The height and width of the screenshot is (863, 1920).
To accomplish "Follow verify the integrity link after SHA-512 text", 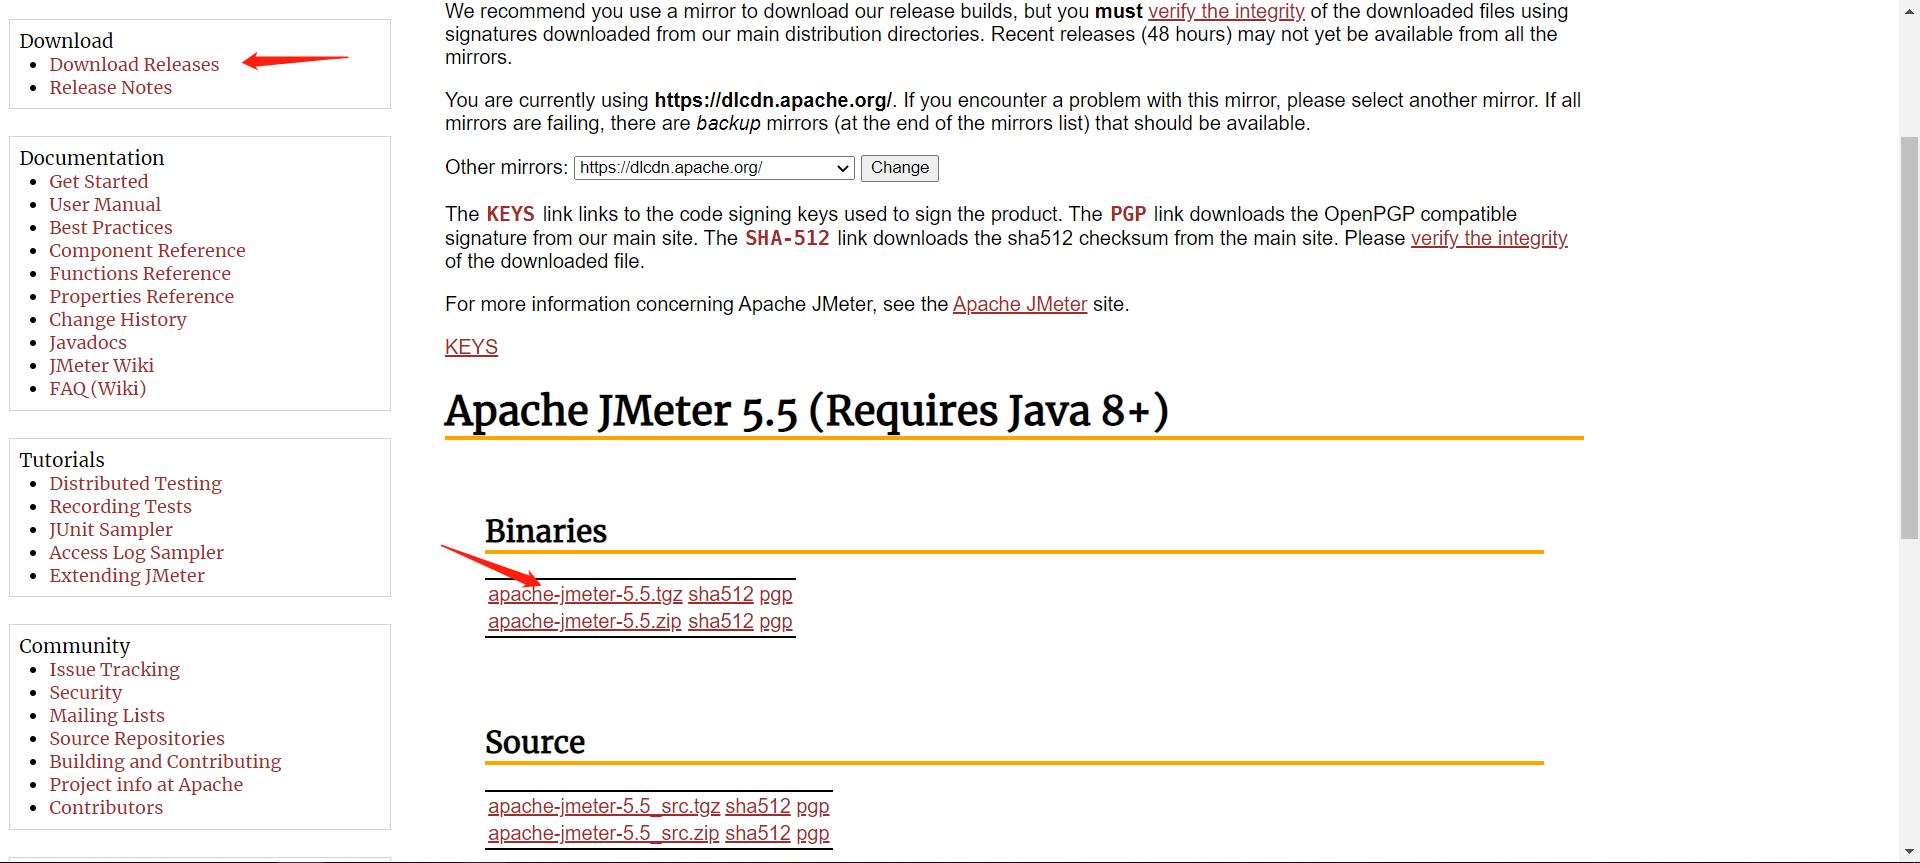I will pyautogui.click(x=1489, y=239).
